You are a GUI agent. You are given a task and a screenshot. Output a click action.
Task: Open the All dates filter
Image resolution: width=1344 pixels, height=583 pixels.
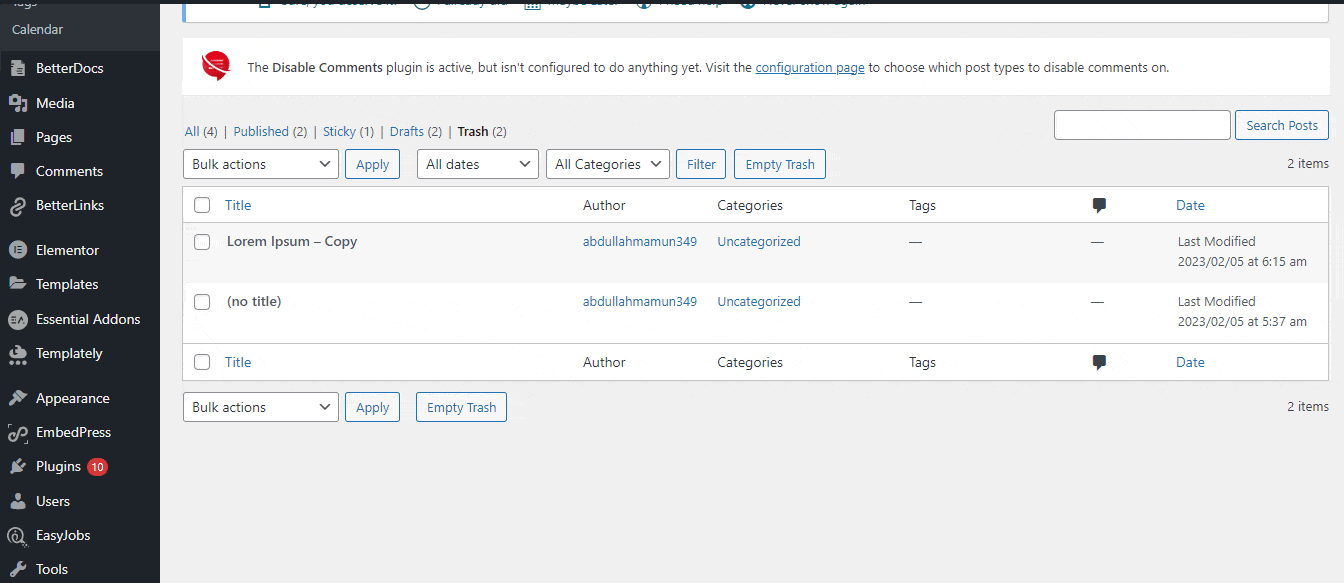[x=477, y=163]
